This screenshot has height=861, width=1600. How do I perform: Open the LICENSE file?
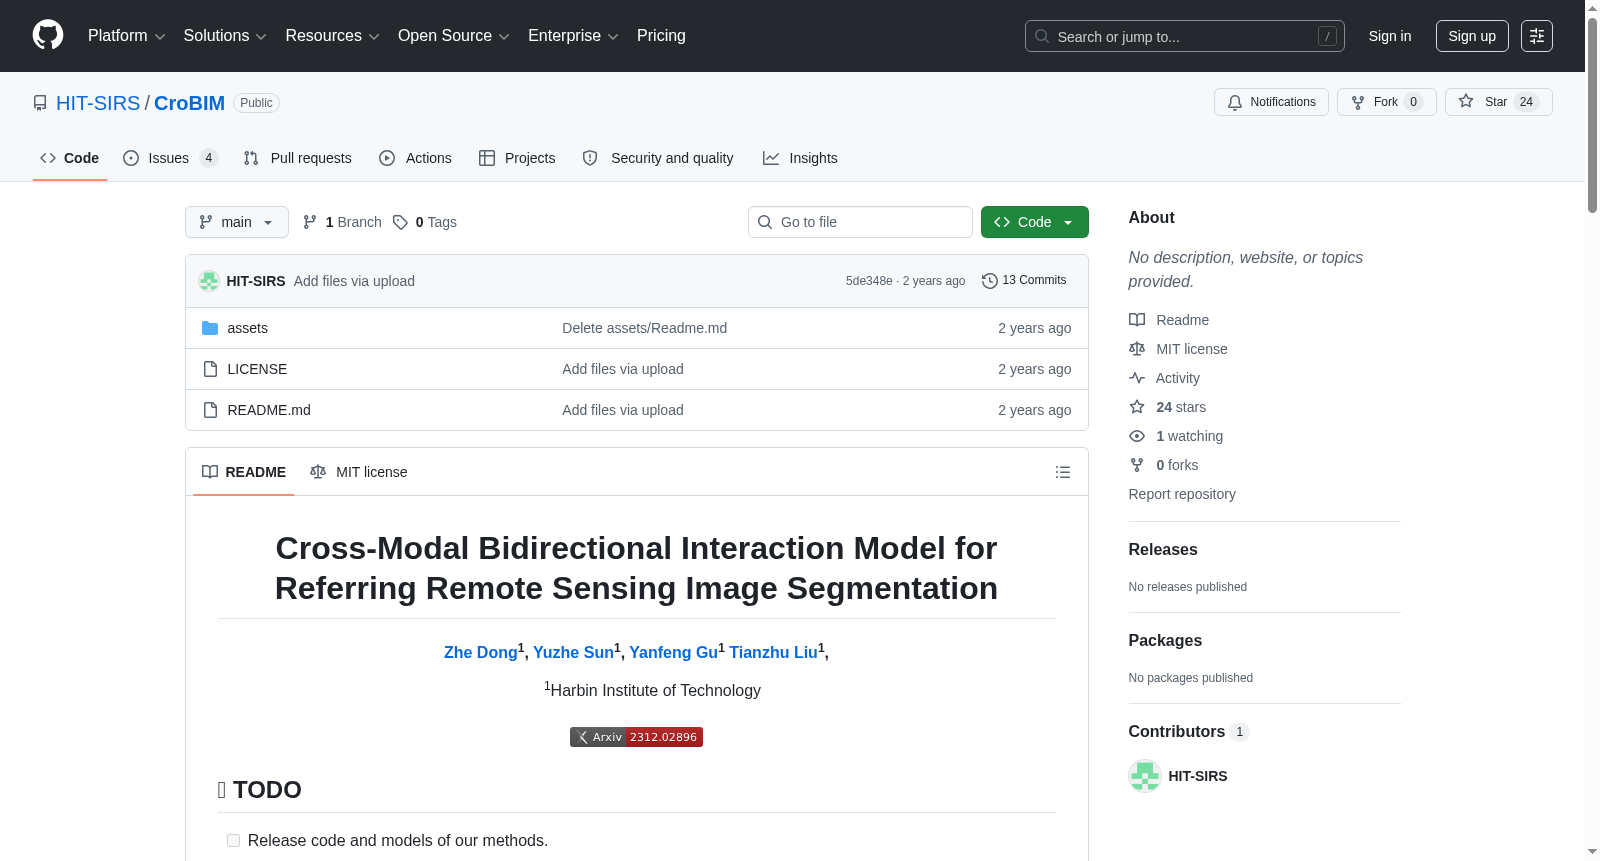(257, 369)
